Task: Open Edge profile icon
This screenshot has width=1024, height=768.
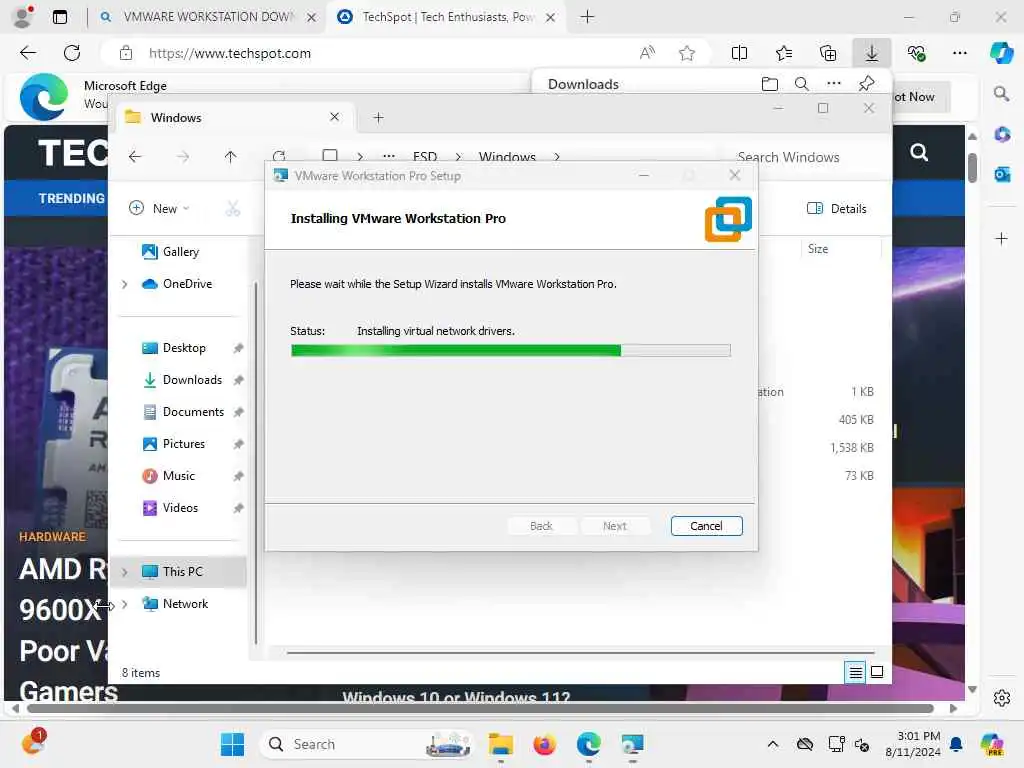Action: click(x=23, y=17)
